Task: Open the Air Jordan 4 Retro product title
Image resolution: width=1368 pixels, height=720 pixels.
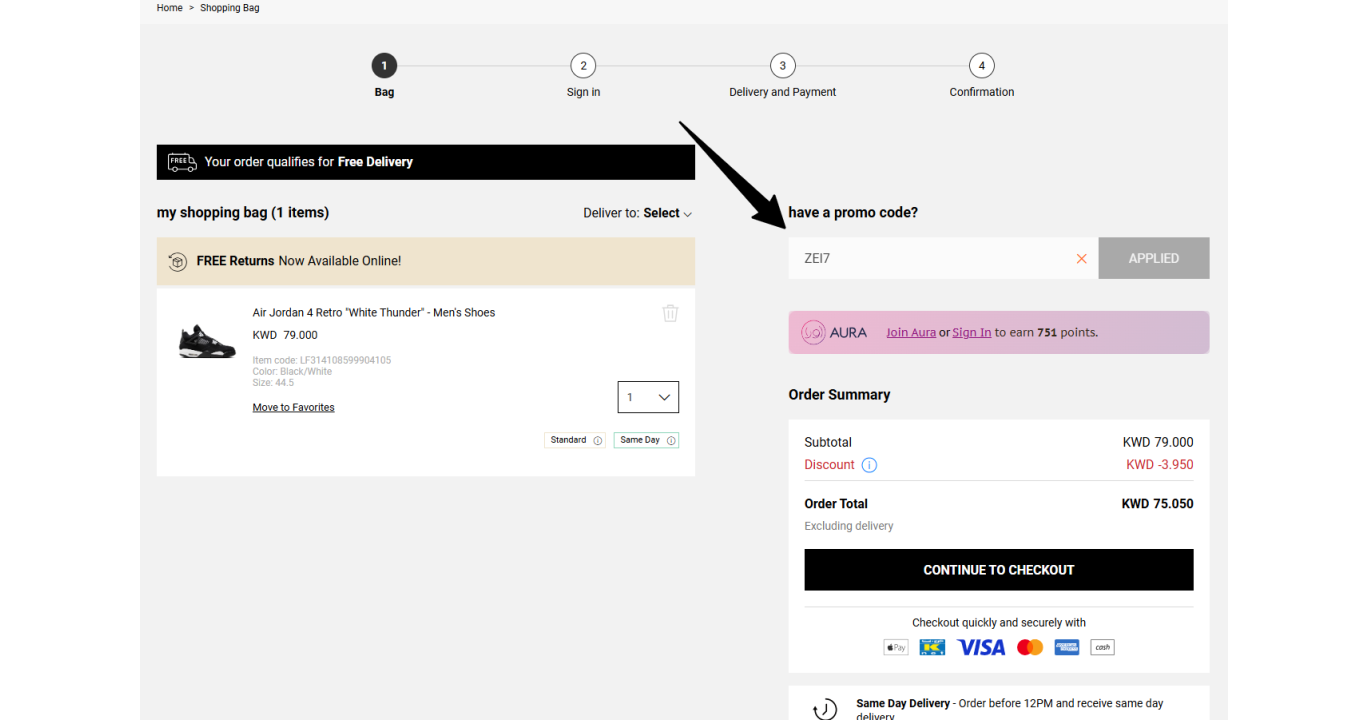Action: tap(374, 313)
